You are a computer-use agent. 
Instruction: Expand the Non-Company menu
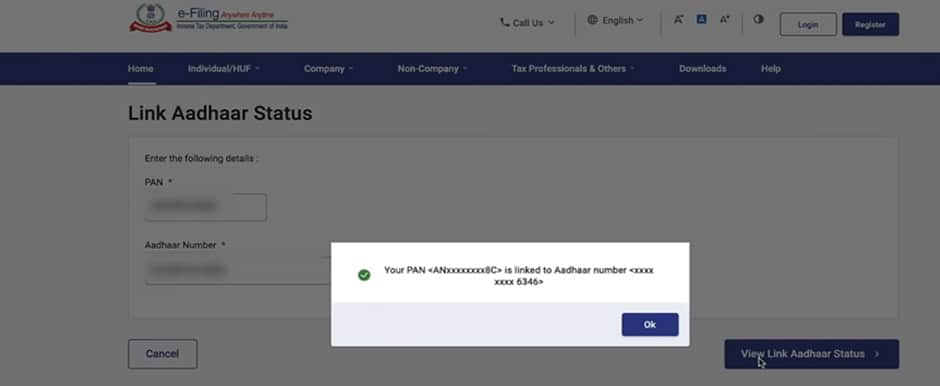tap(432, 68)
